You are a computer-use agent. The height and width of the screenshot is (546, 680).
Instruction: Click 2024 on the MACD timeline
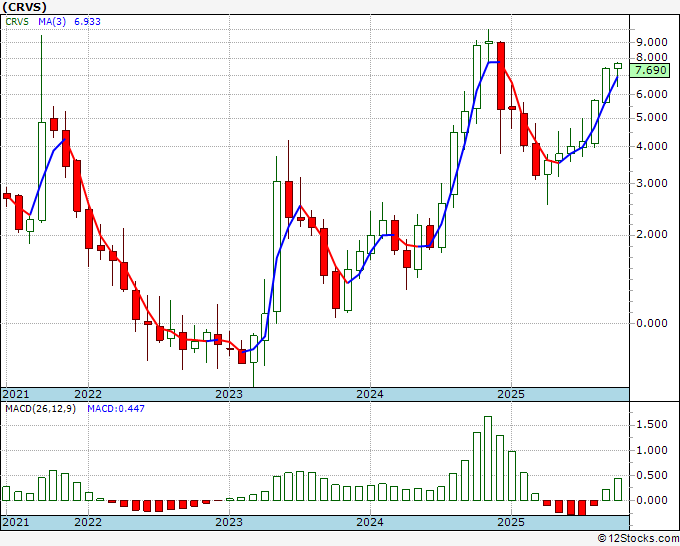pyautogui.click(x=370, y=522)
